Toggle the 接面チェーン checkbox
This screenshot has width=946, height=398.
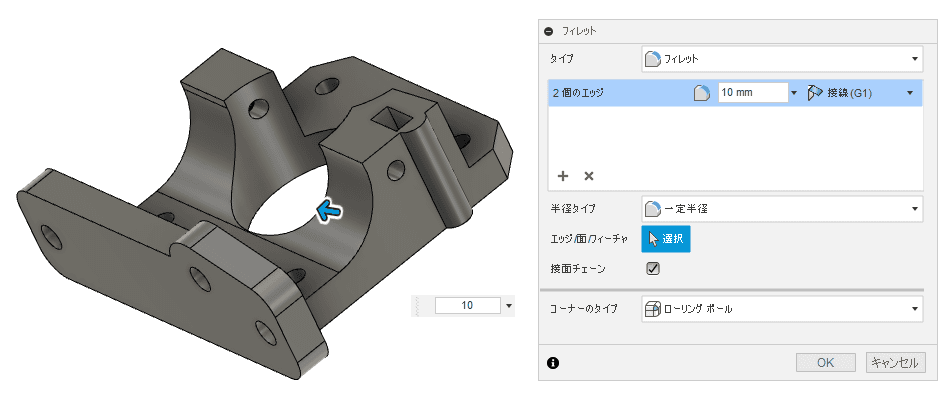point(653,268)
